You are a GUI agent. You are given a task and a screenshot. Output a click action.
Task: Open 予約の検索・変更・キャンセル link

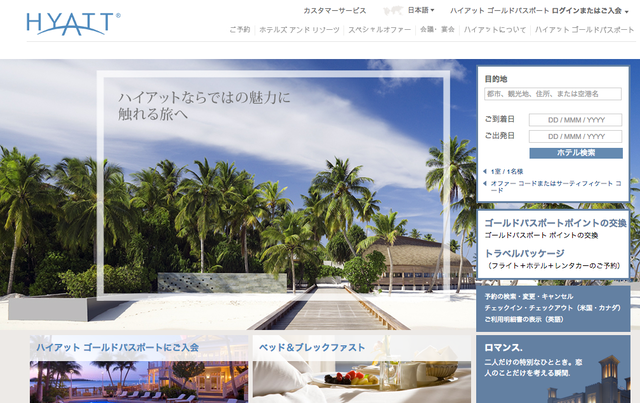tap(529, 296)
